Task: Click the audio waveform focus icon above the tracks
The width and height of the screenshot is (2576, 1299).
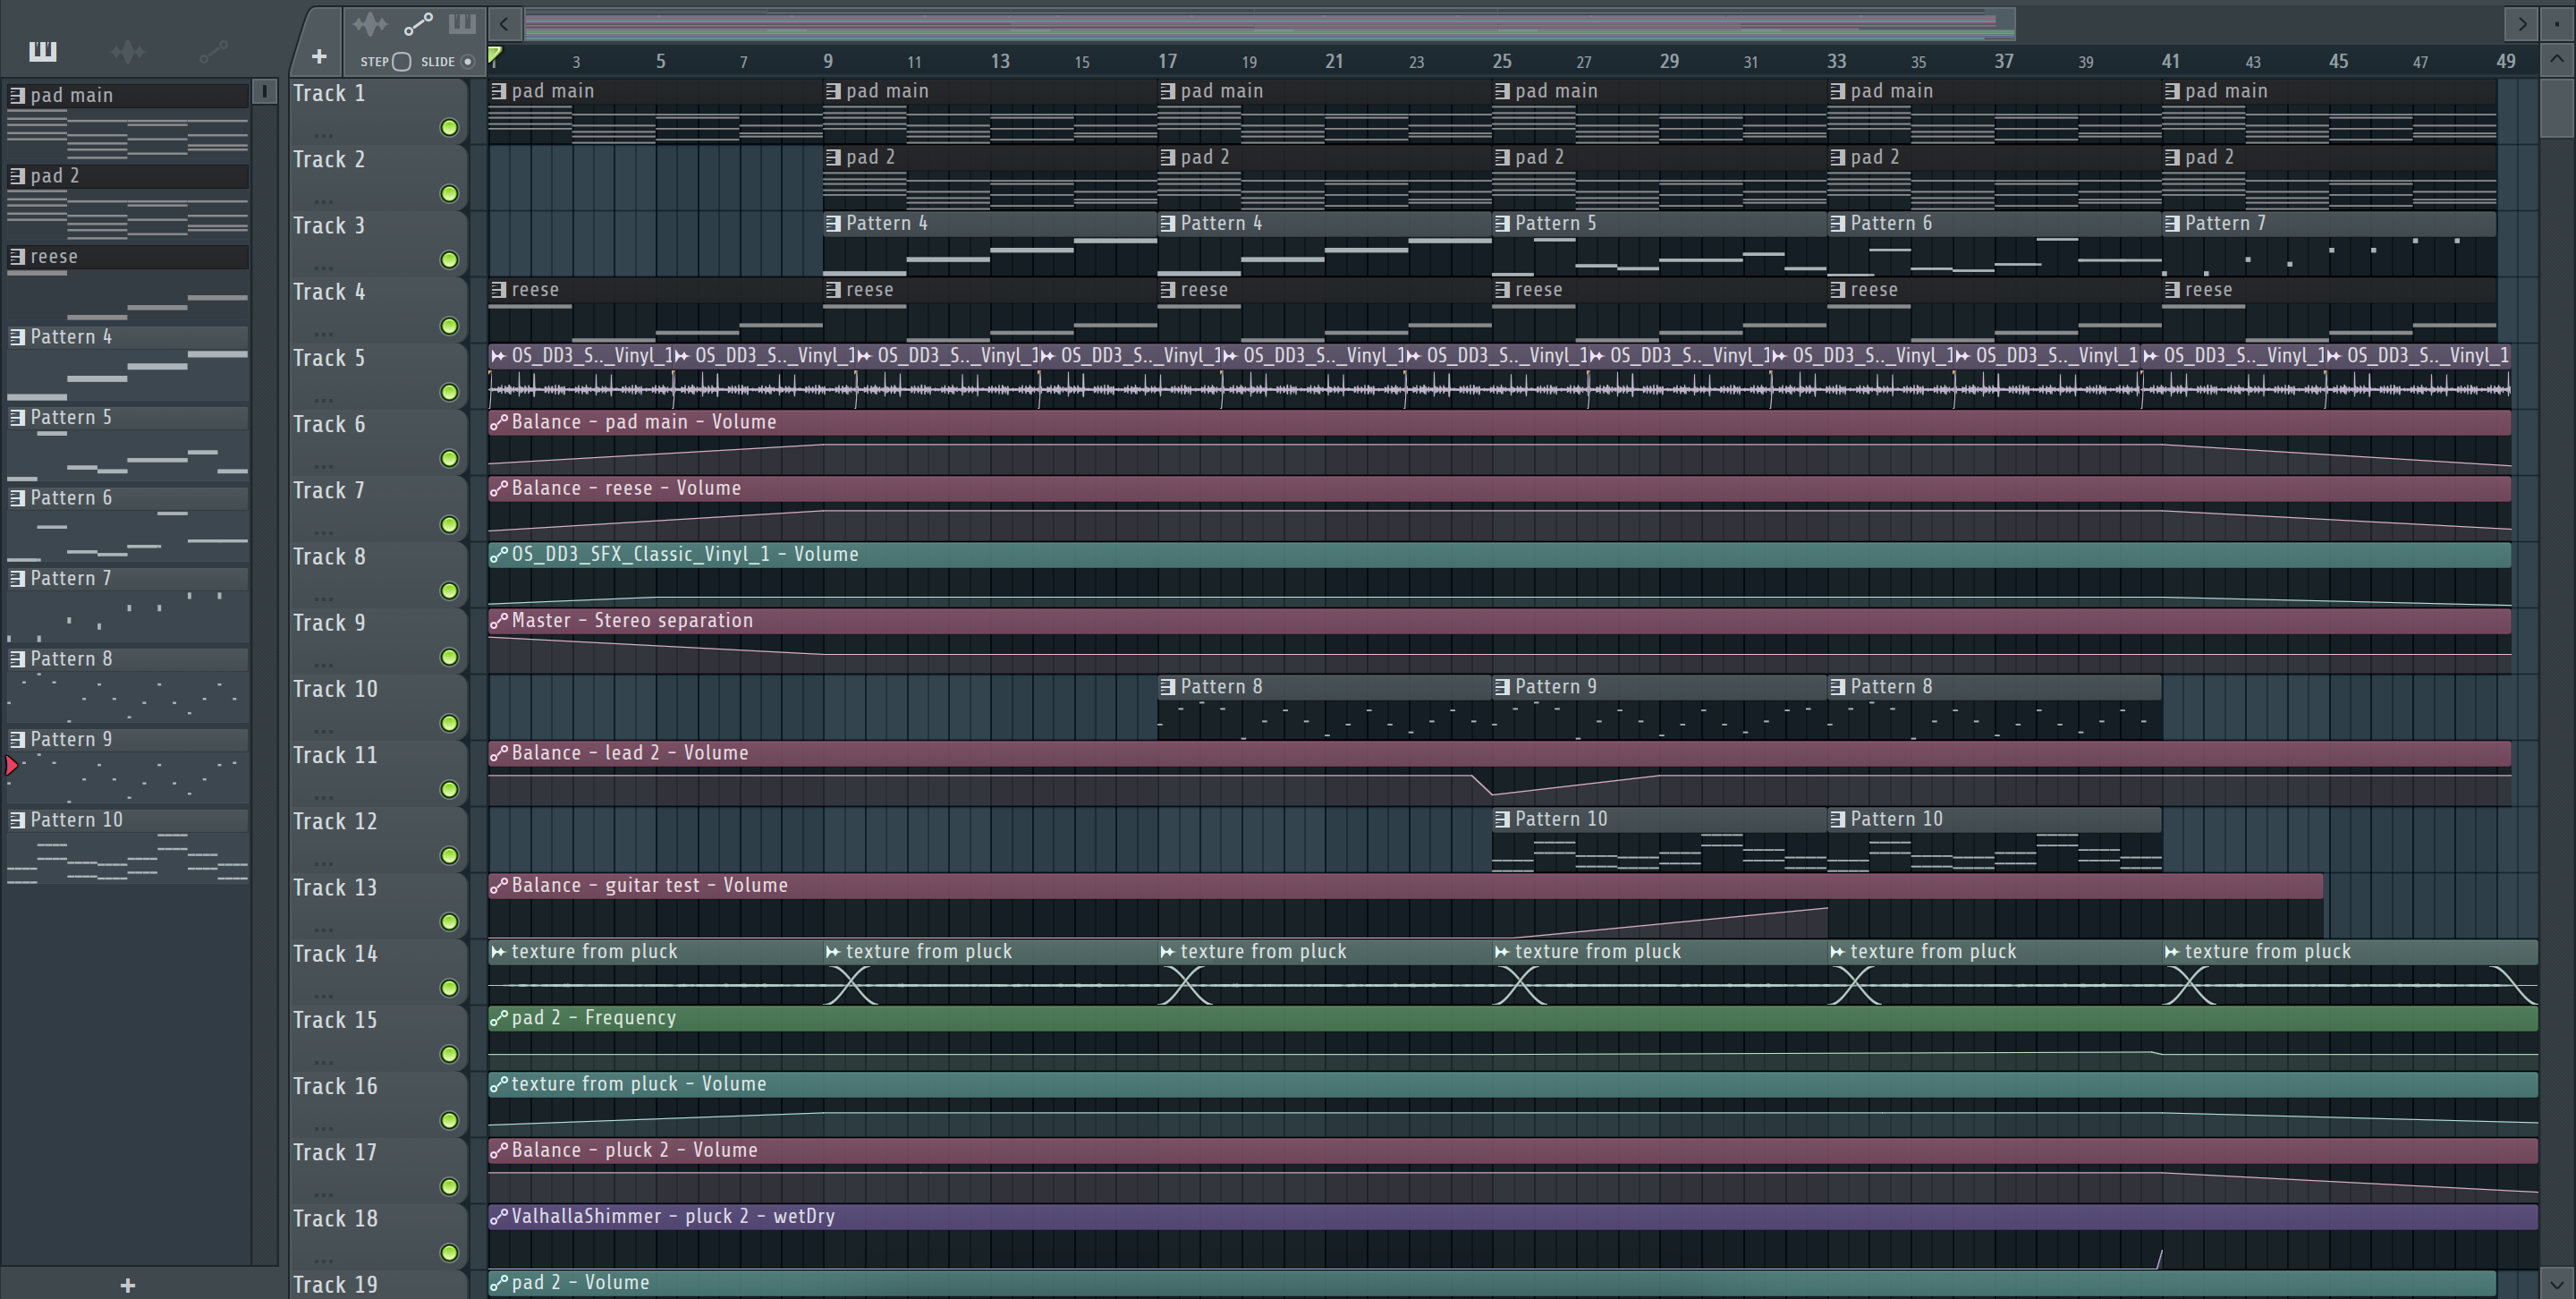Action: tap(370, 24)
